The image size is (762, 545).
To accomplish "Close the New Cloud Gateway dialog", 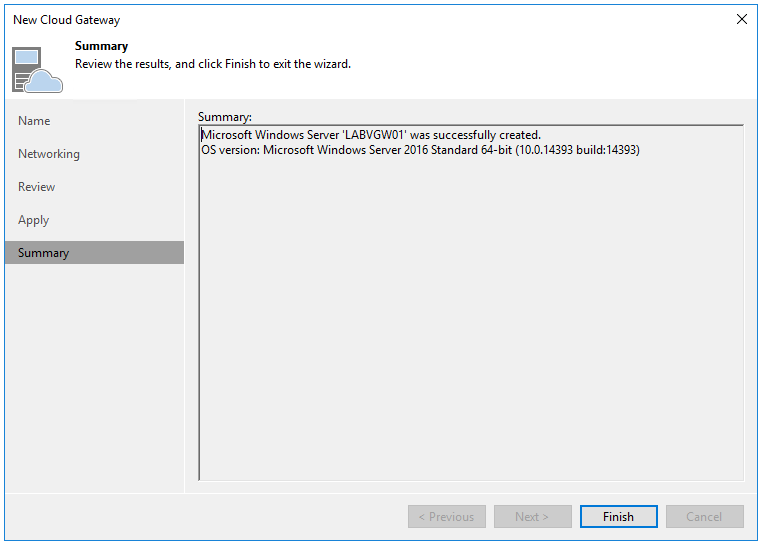I will (741, 19).
